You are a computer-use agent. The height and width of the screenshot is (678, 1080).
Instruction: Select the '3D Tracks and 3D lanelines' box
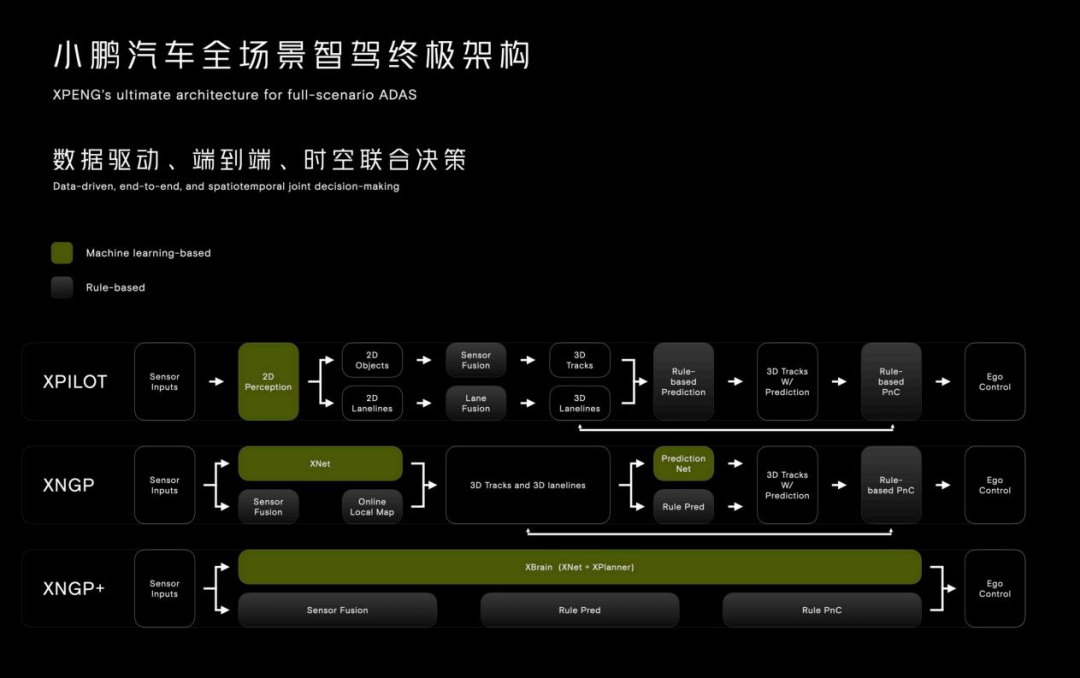(528, 485)
